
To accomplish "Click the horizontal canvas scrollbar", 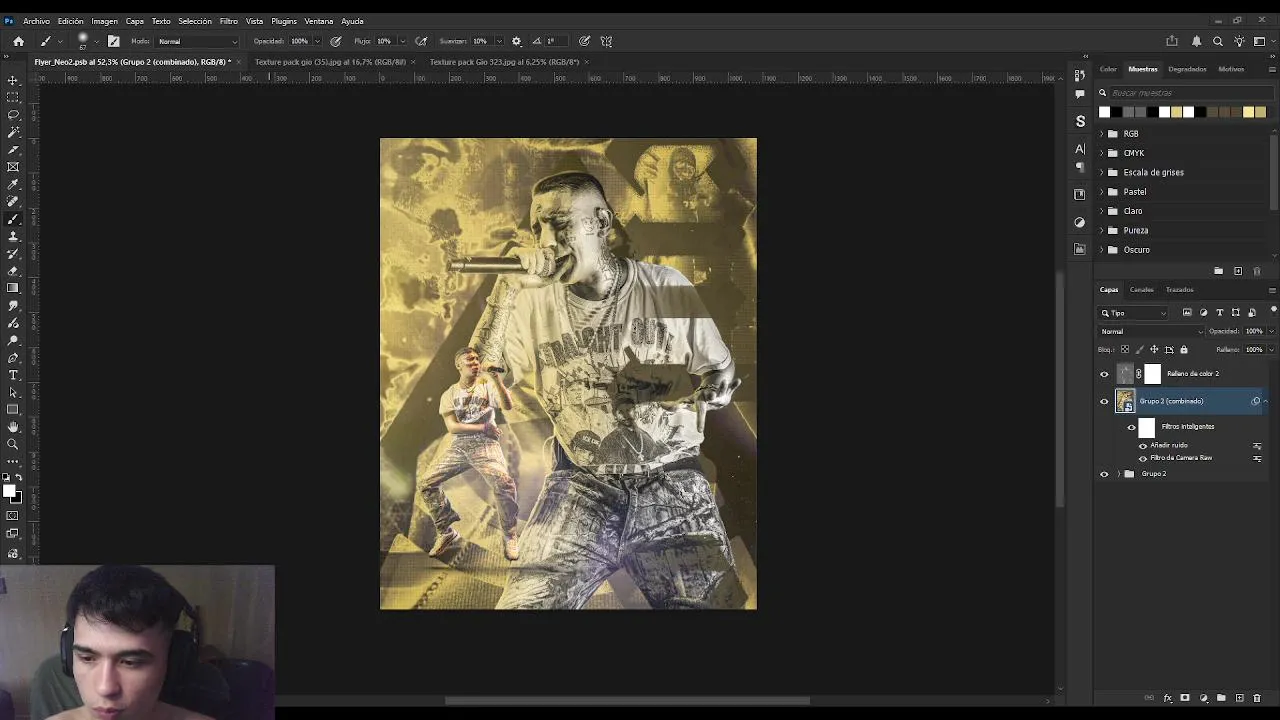I will coord(627,700).
